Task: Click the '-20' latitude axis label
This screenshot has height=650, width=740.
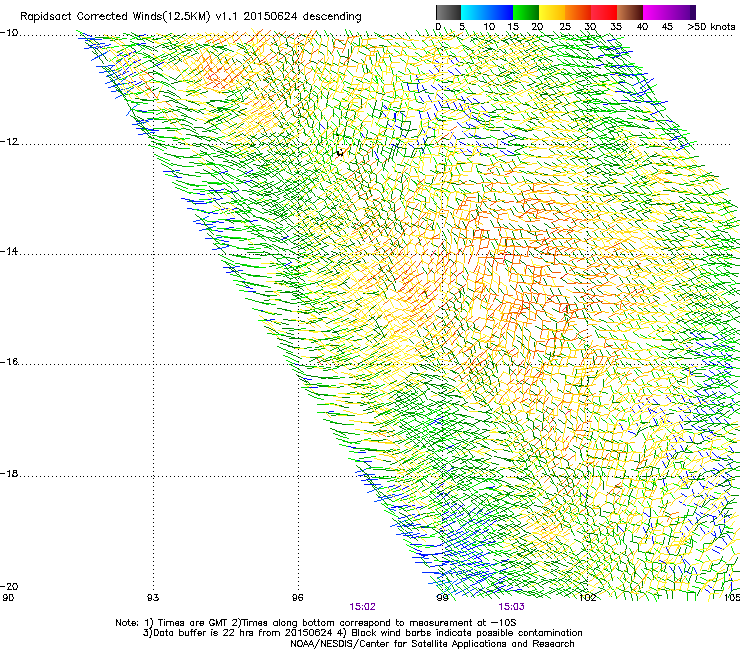Action: click(x=9, y=586)
